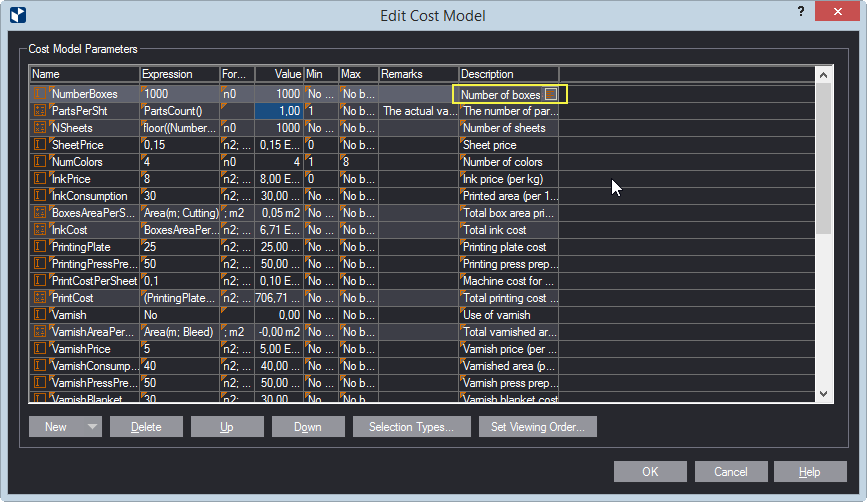Confirm the dialog with OK
867x502 pixels.
click(x=650, y=472)
